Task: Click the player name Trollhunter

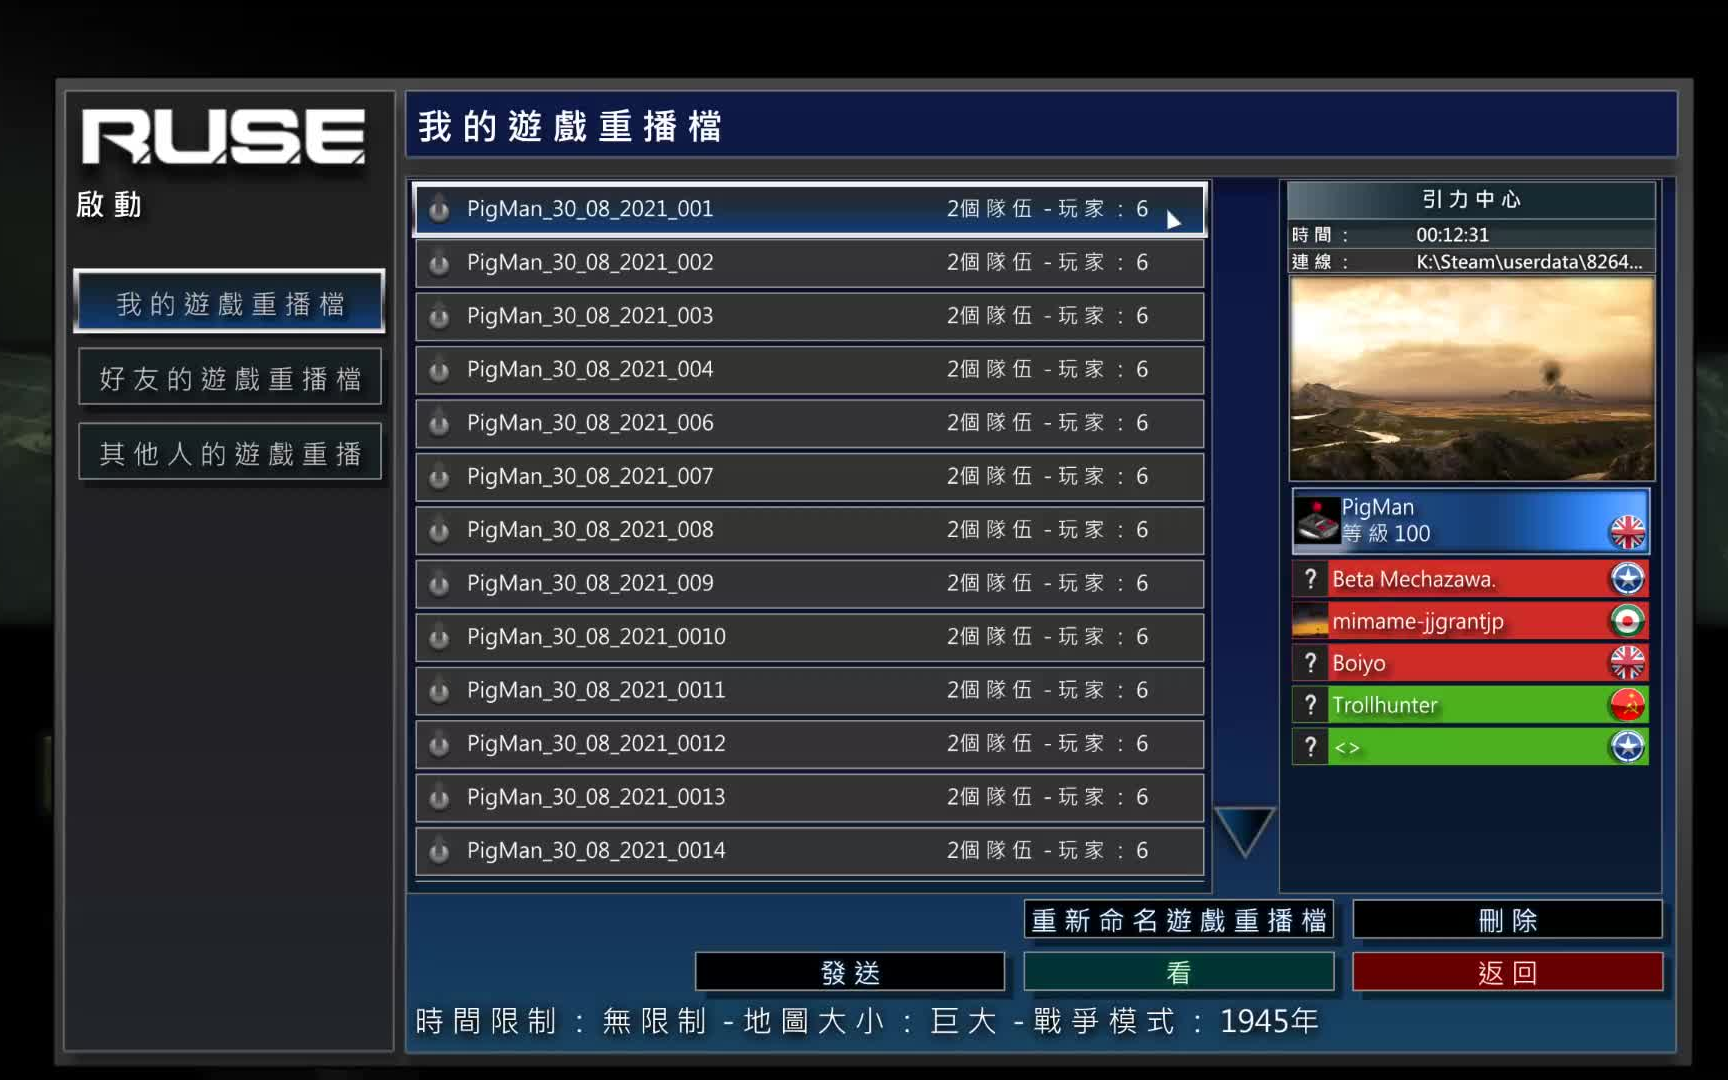Action: (1384, 705)
